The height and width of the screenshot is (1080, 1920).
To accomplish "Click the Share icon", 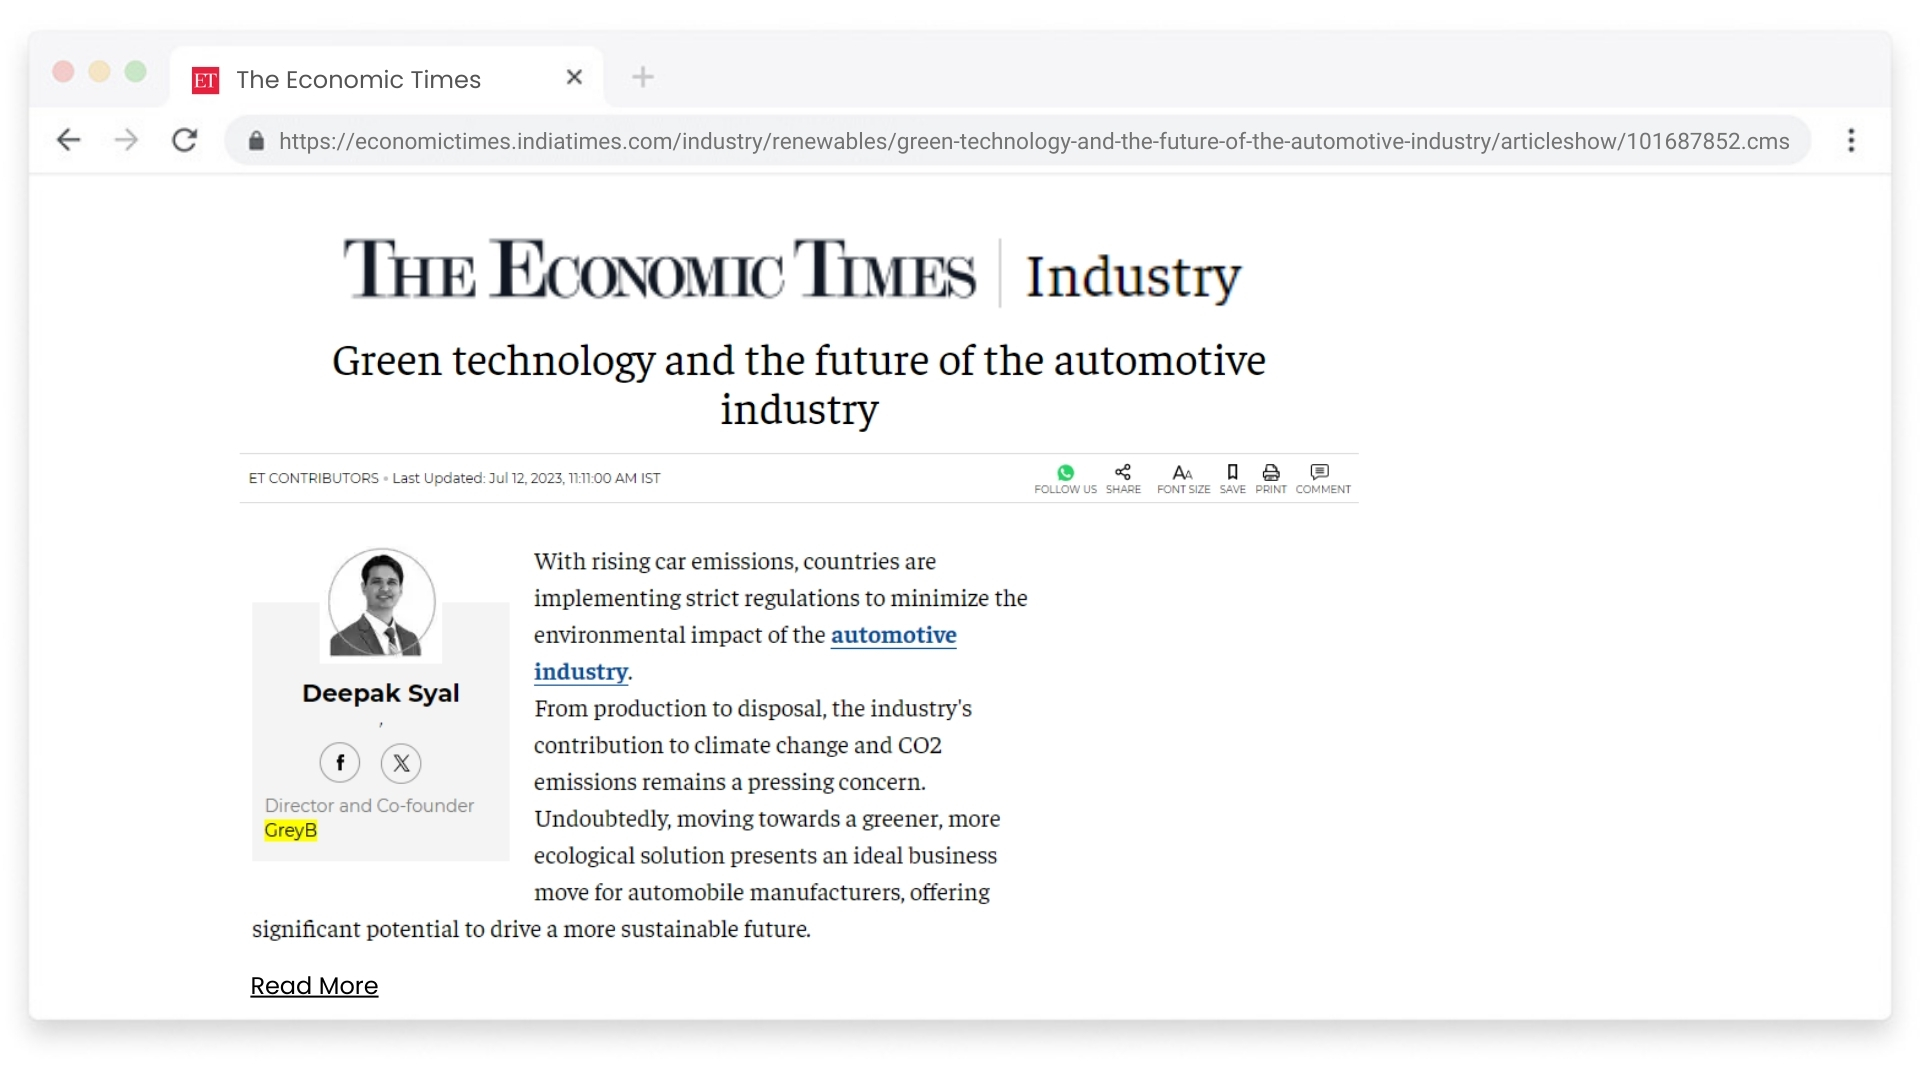I will [x=1124, y=472].
